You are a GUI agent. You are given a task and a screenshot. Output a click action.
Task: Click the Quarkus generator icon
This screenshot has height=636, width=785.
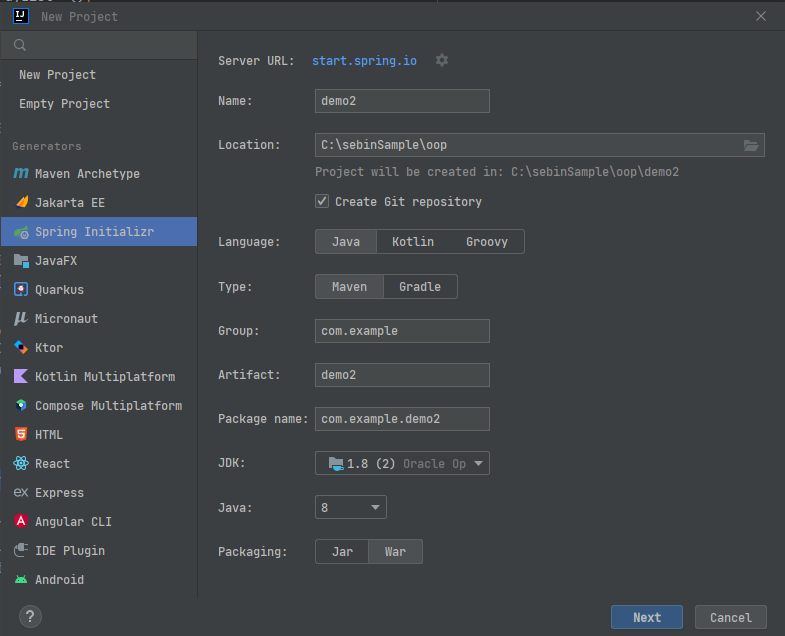[x=21, y=289]
